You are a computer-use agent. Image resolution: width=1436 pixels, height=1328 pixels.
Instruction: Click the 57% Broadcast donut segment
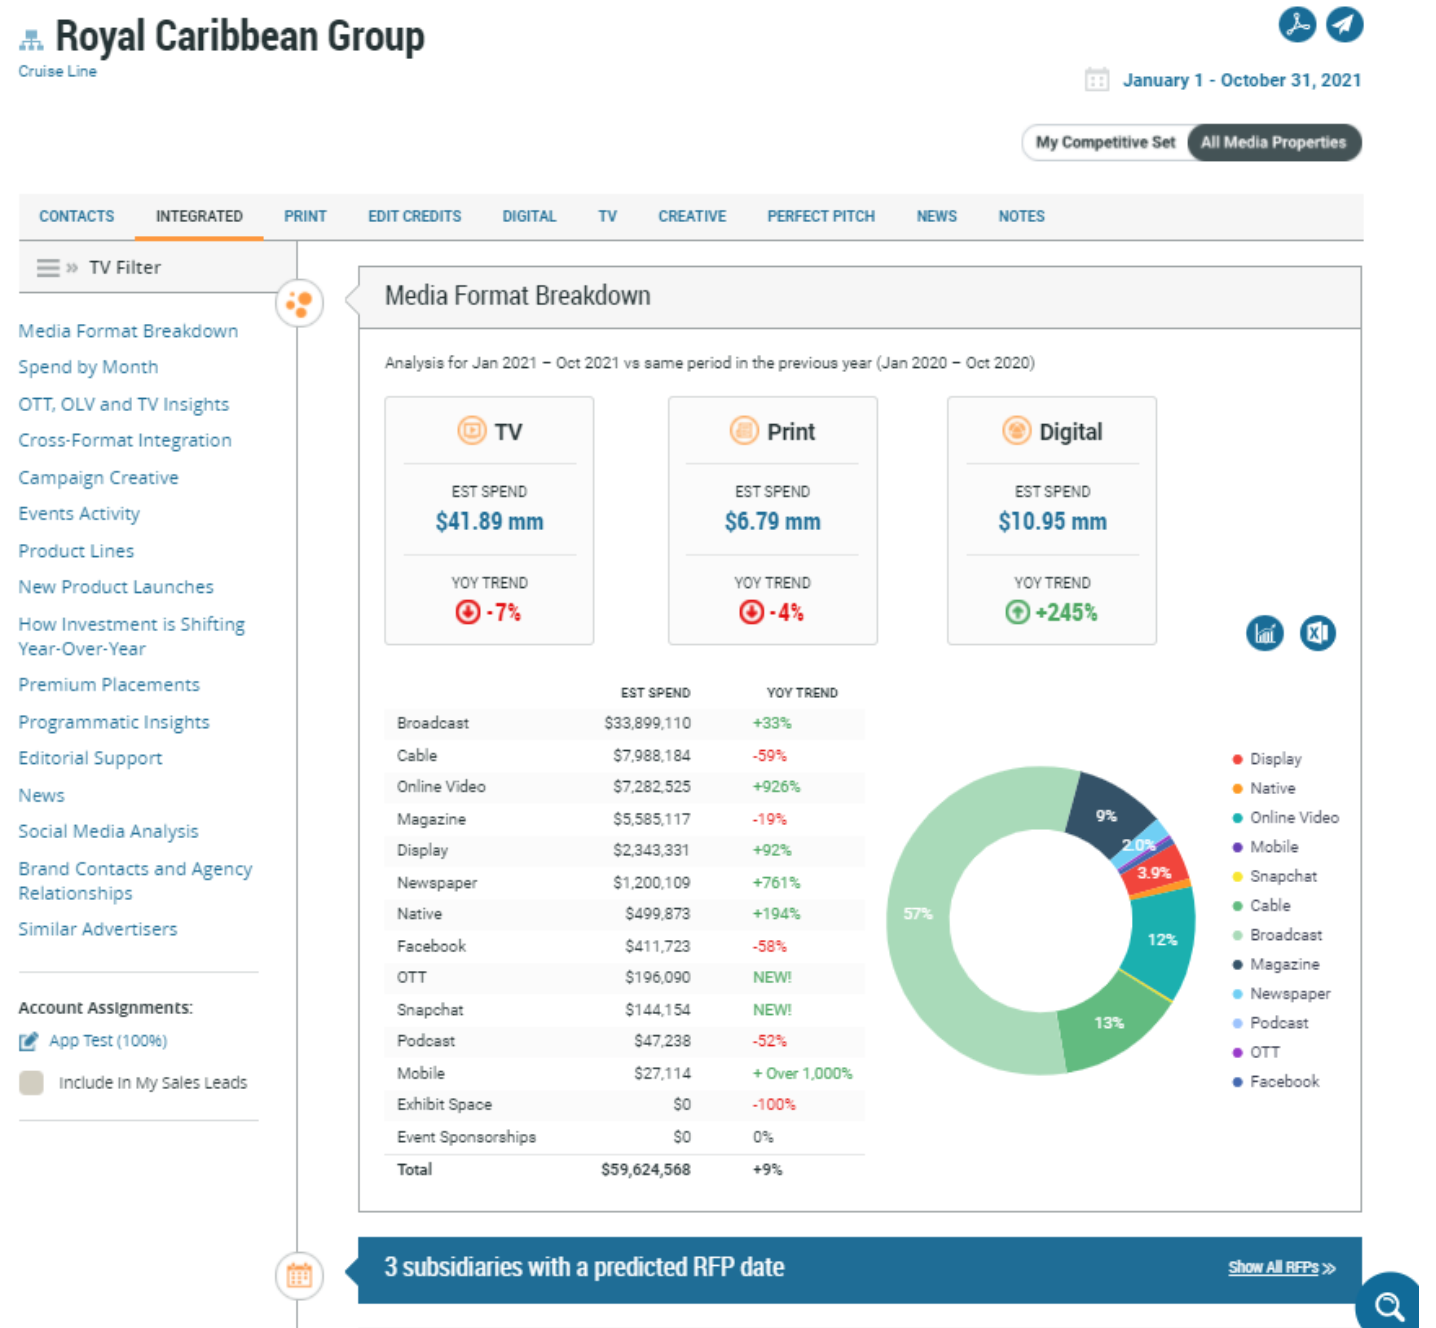pos(917,913)
